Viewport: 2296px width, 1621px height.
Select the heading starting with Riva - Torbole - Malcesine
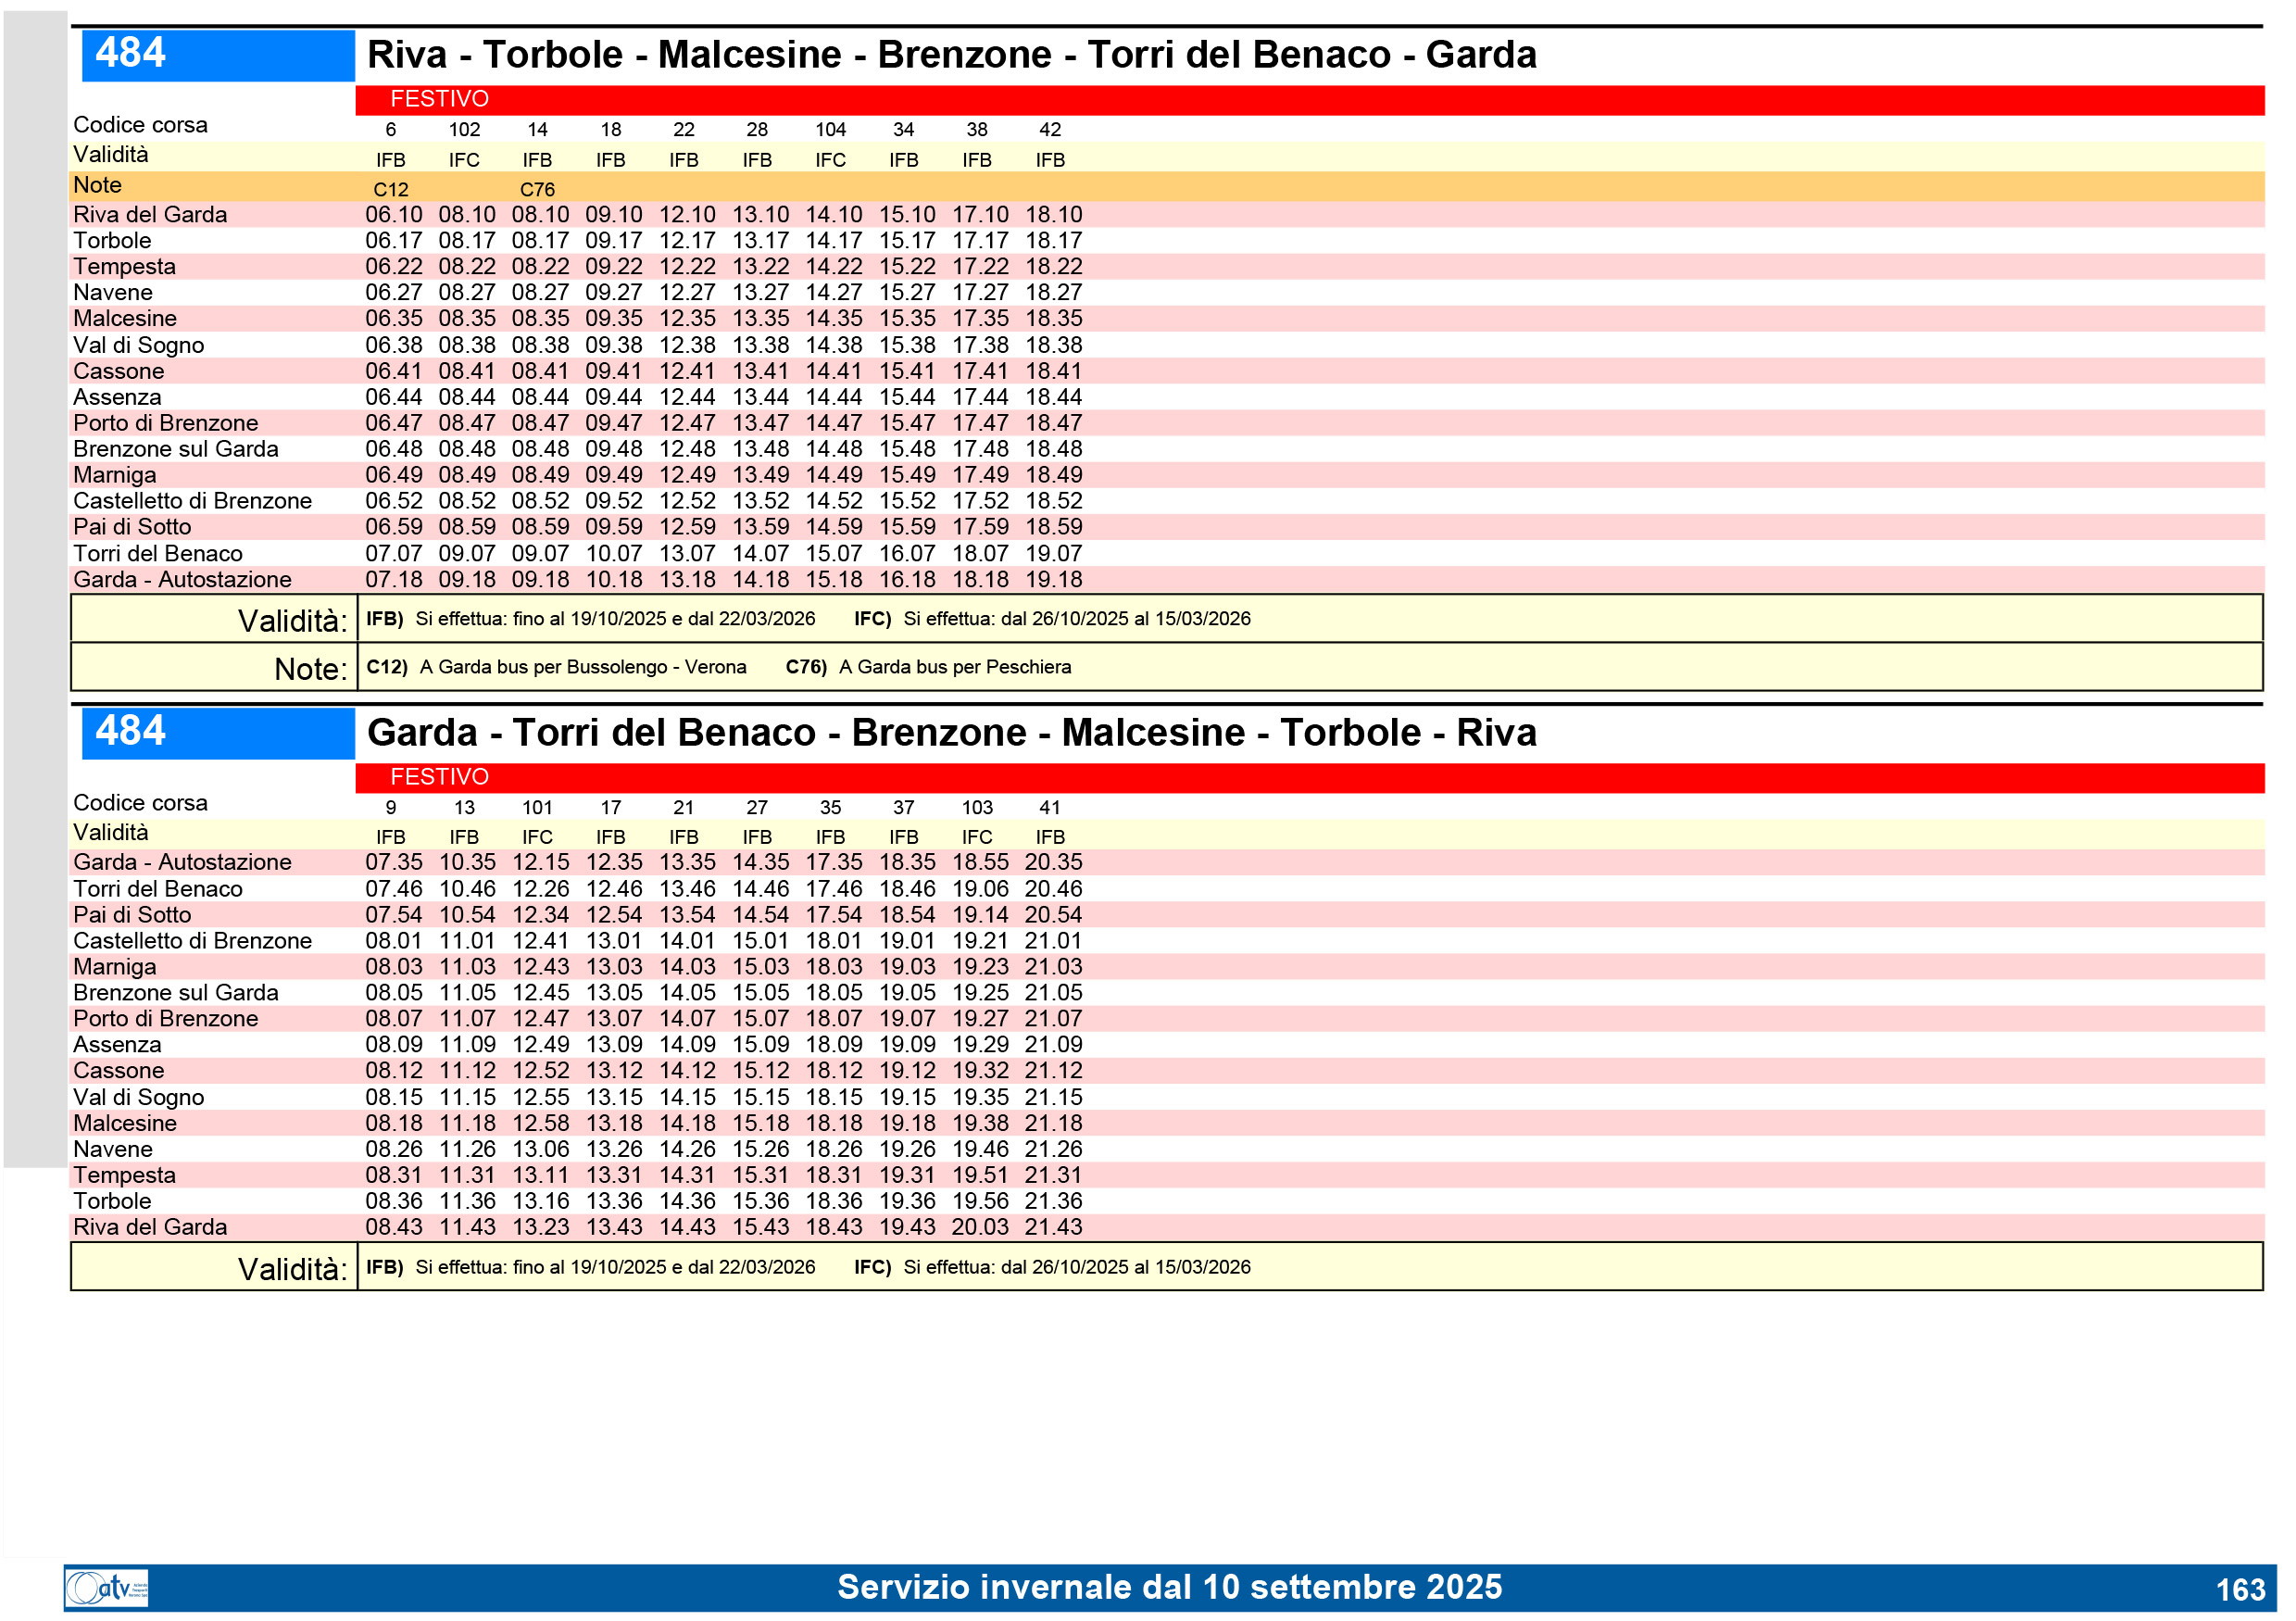point(950,55)
